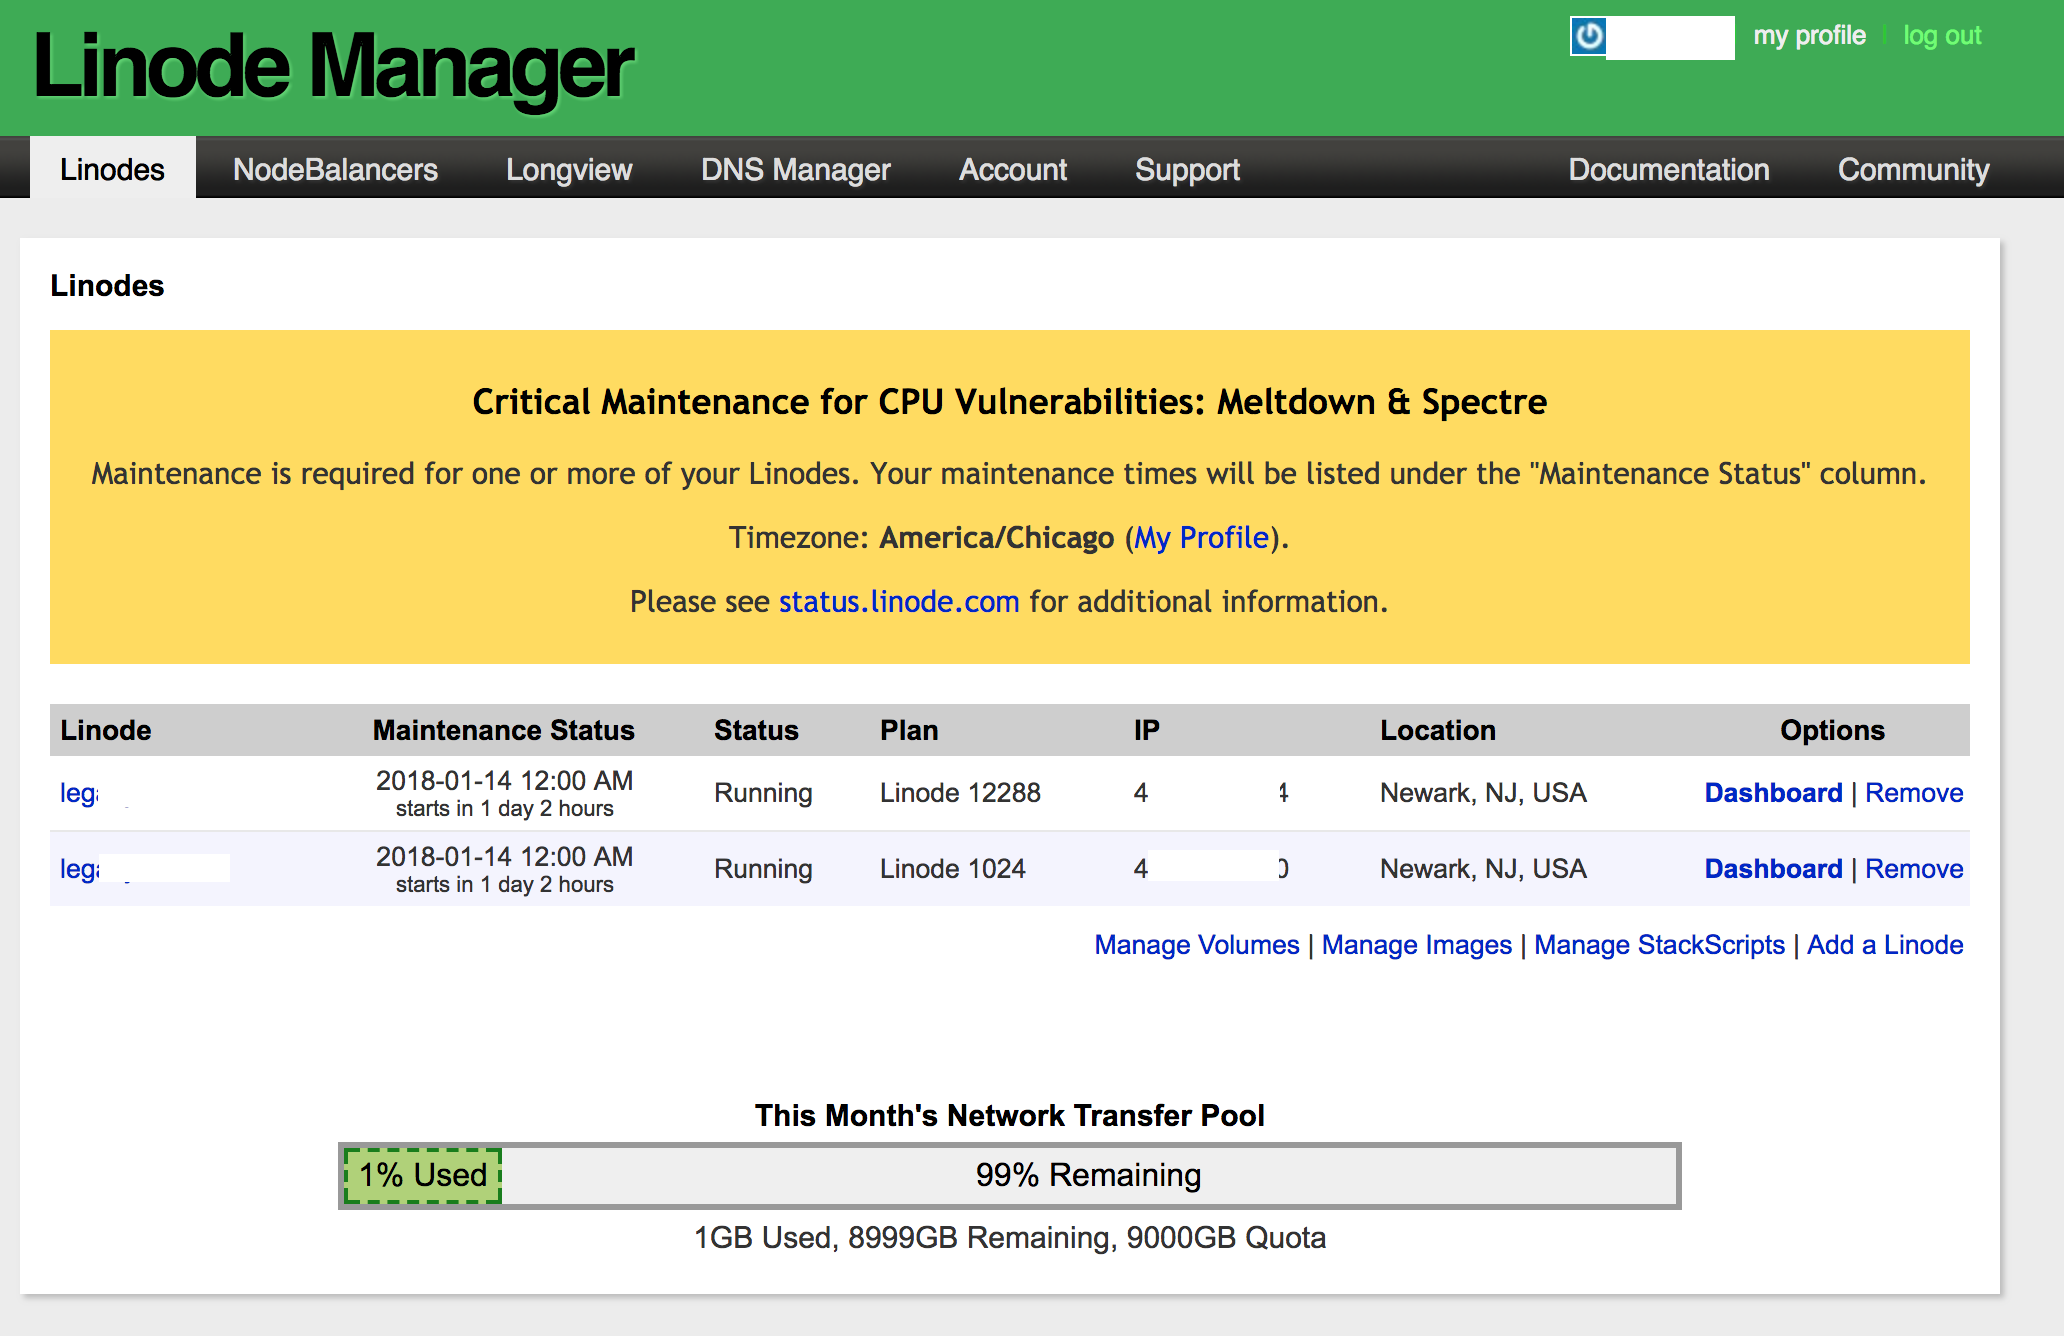Open the Account tab

pyautogui.click(x=1013, y=169)
